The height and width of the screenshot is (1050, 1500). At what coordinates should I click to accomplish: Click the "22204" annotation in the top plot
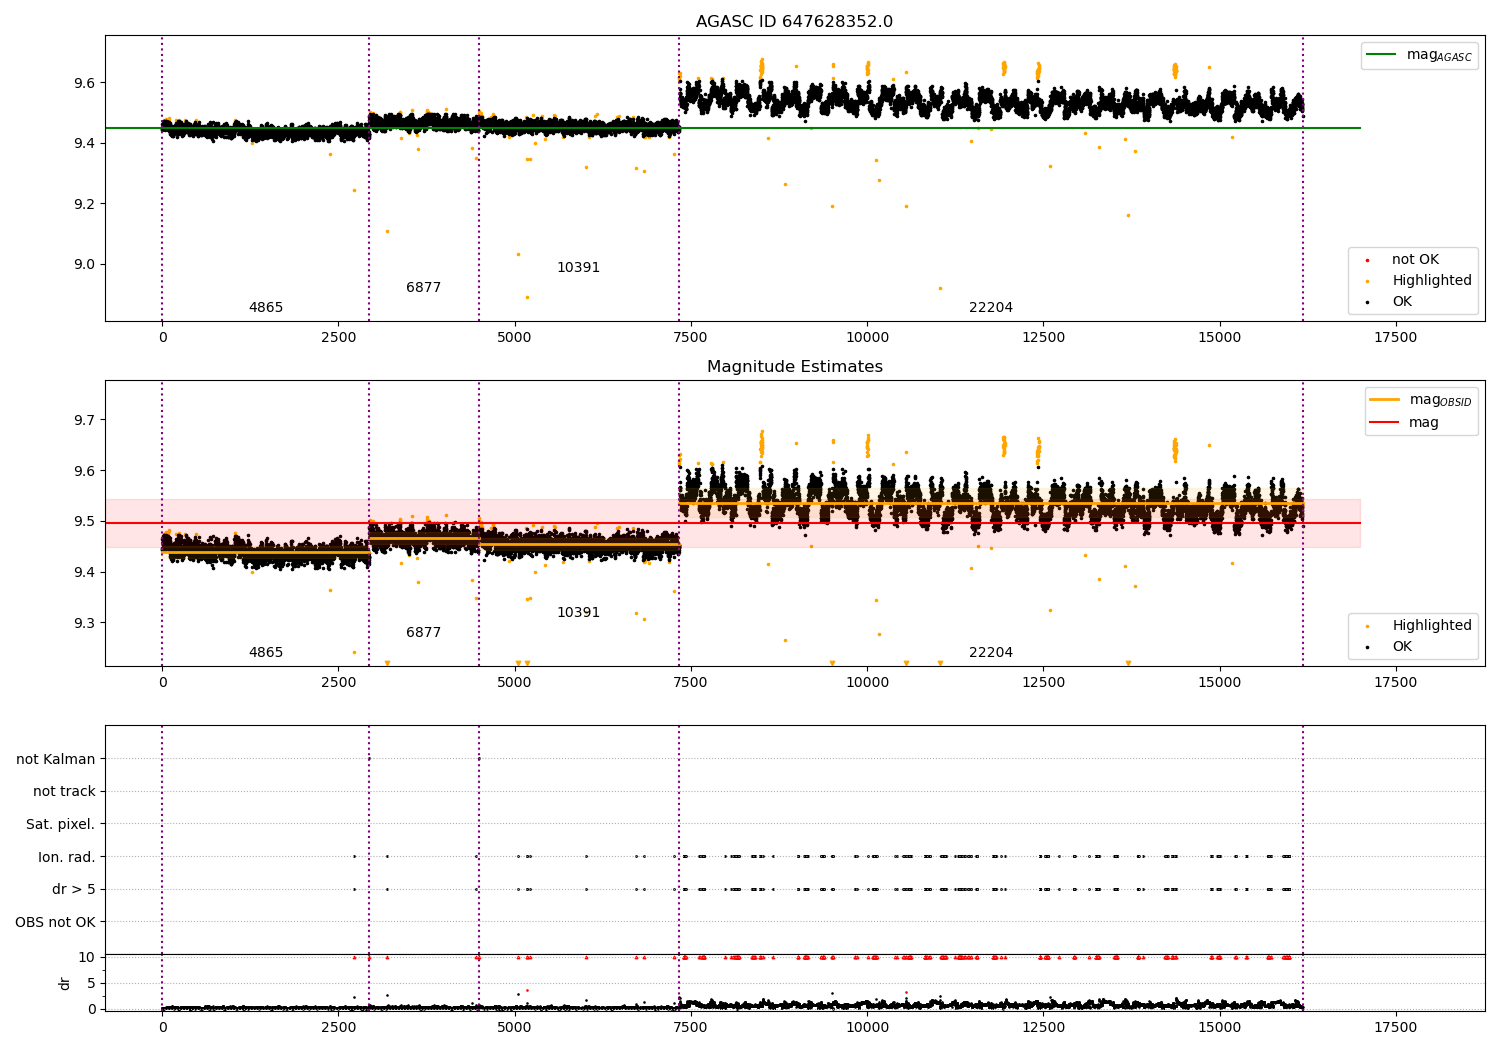991,308
